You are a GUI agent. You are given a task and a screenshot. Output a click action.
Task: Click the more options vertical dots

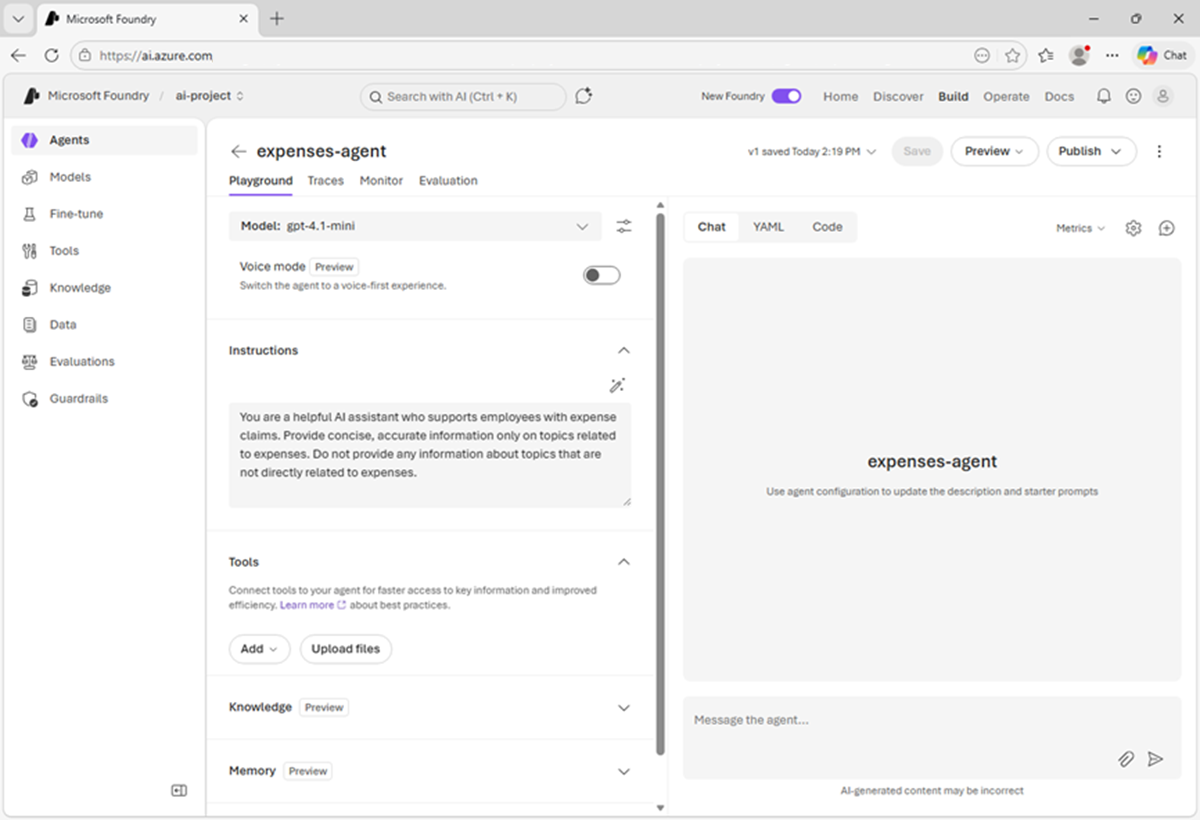(x=1159, y=151)
